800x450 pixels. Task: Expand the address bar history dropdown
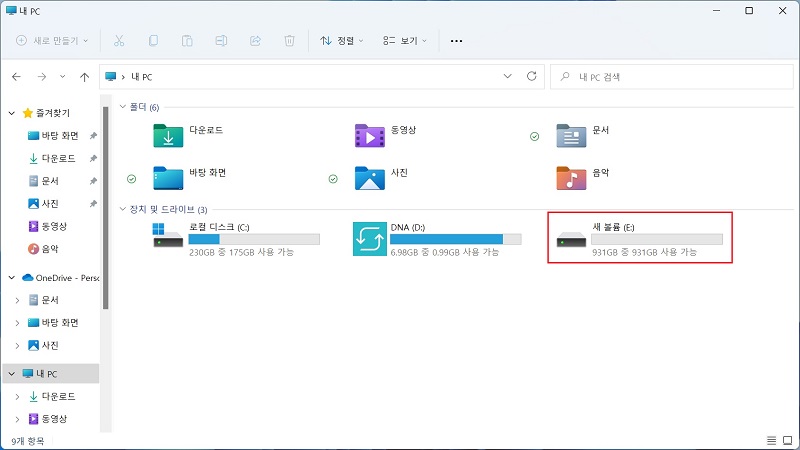tap(507, 77)
